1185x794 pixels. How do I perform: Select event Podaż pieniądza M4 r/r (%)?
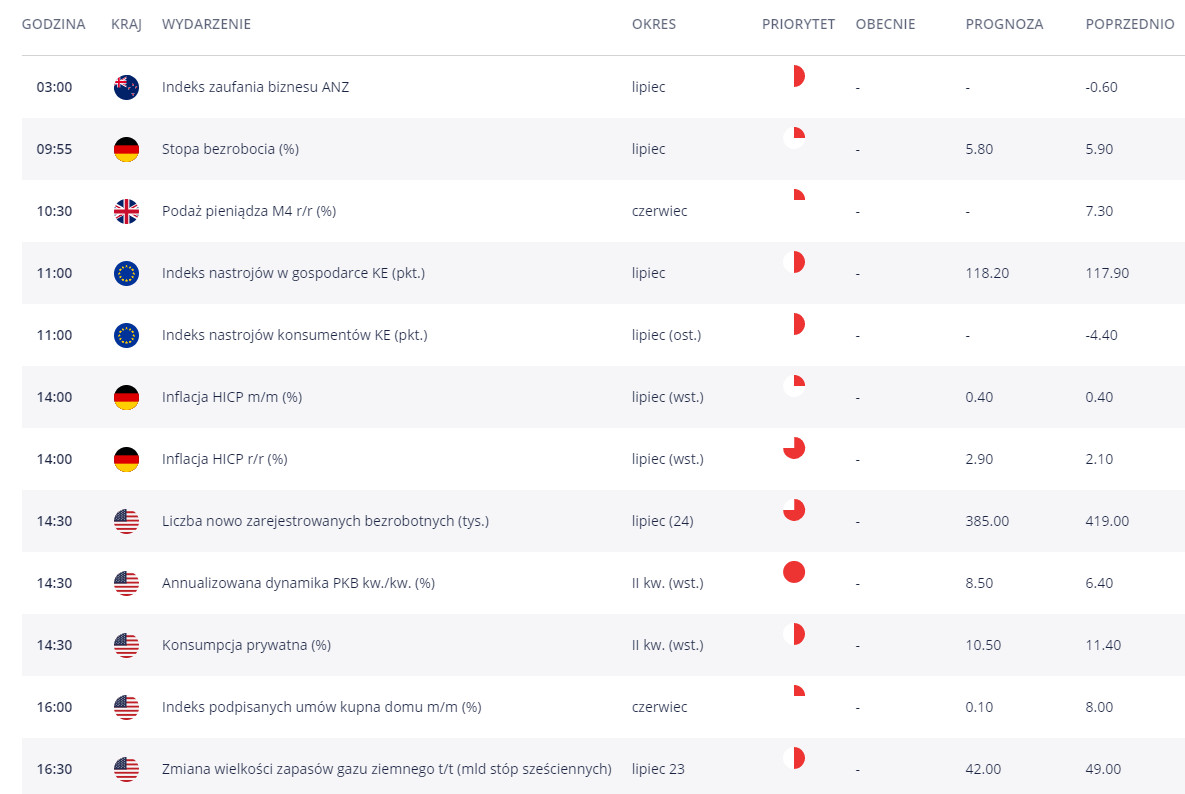[249, 211]
